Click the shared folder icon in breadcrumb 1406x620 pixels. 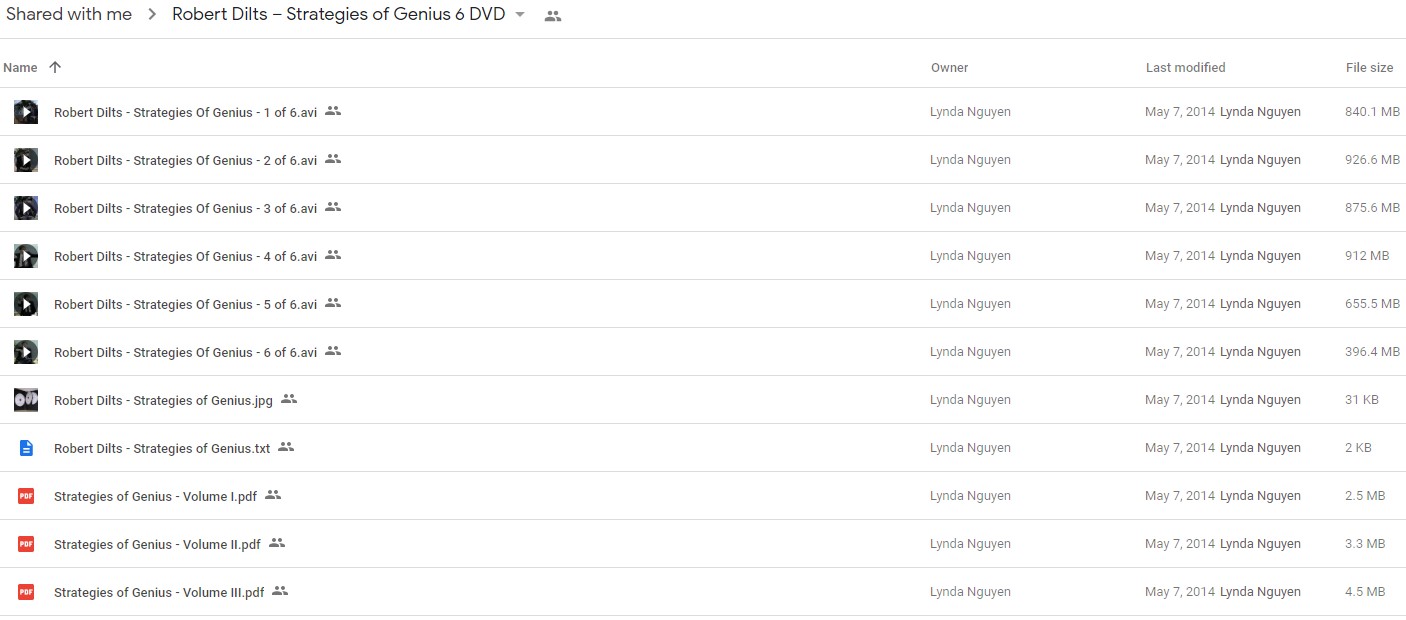click(553, 16)
